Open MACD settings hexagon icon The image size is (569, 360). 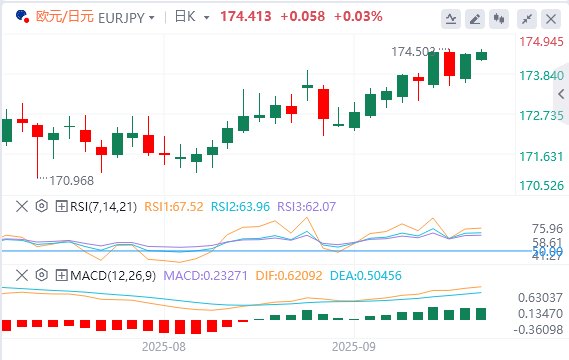(42, 275)
